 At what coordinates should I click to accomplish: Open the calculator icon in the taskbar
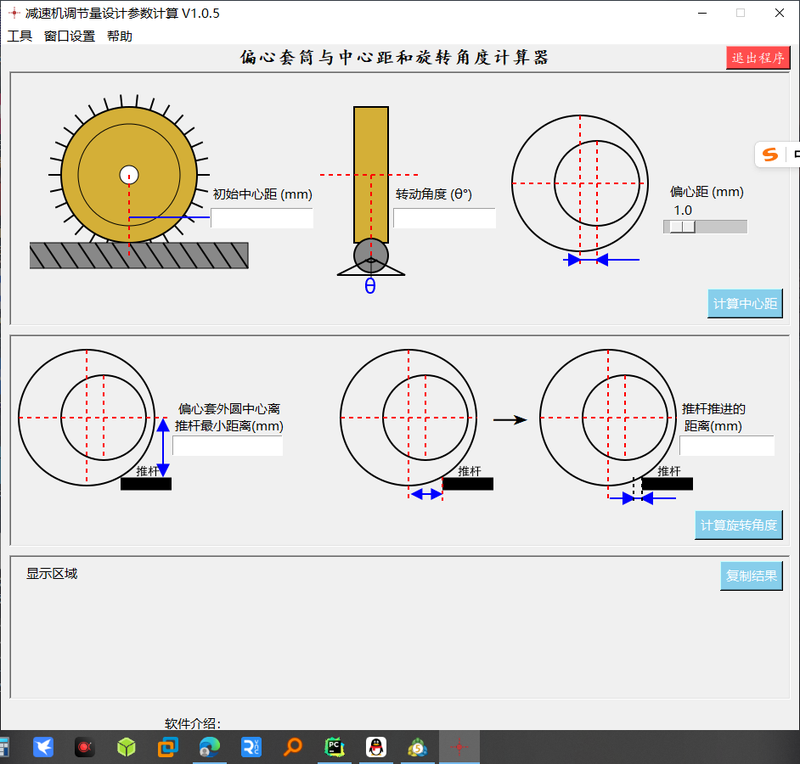click(x=3, y=747)
